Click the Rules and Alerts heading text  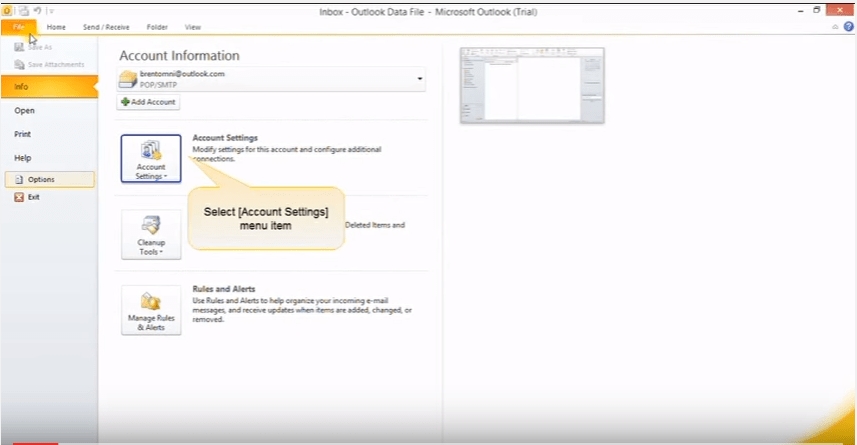coord(224,289)
